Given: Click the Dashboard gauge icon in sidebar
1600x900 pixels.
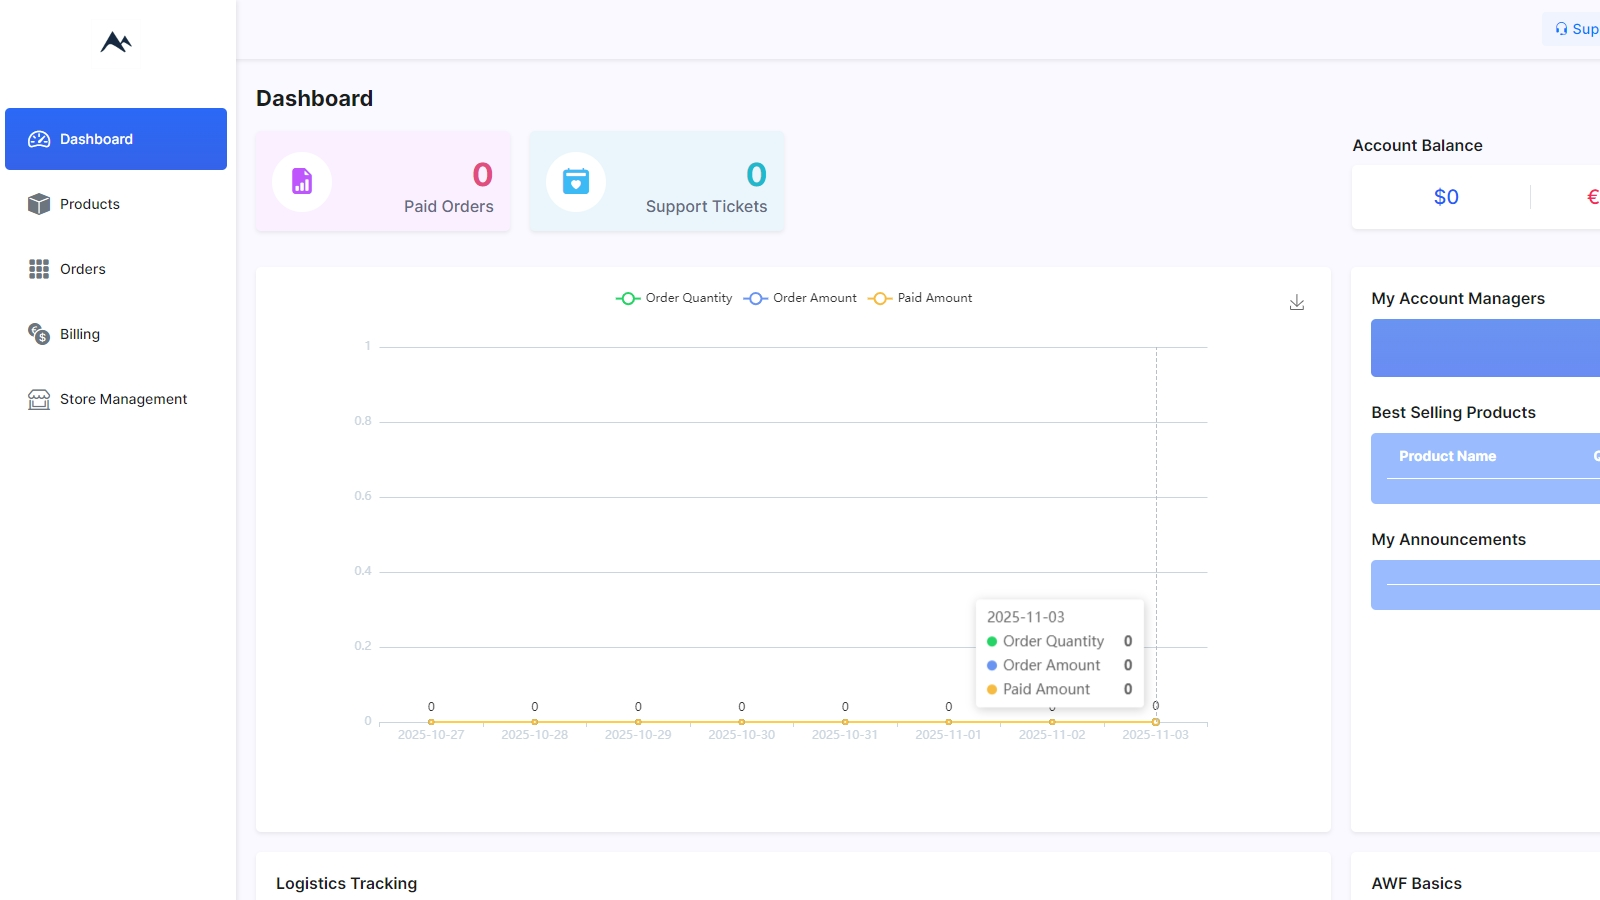Looking at the screenshot, I should [39, 139].
